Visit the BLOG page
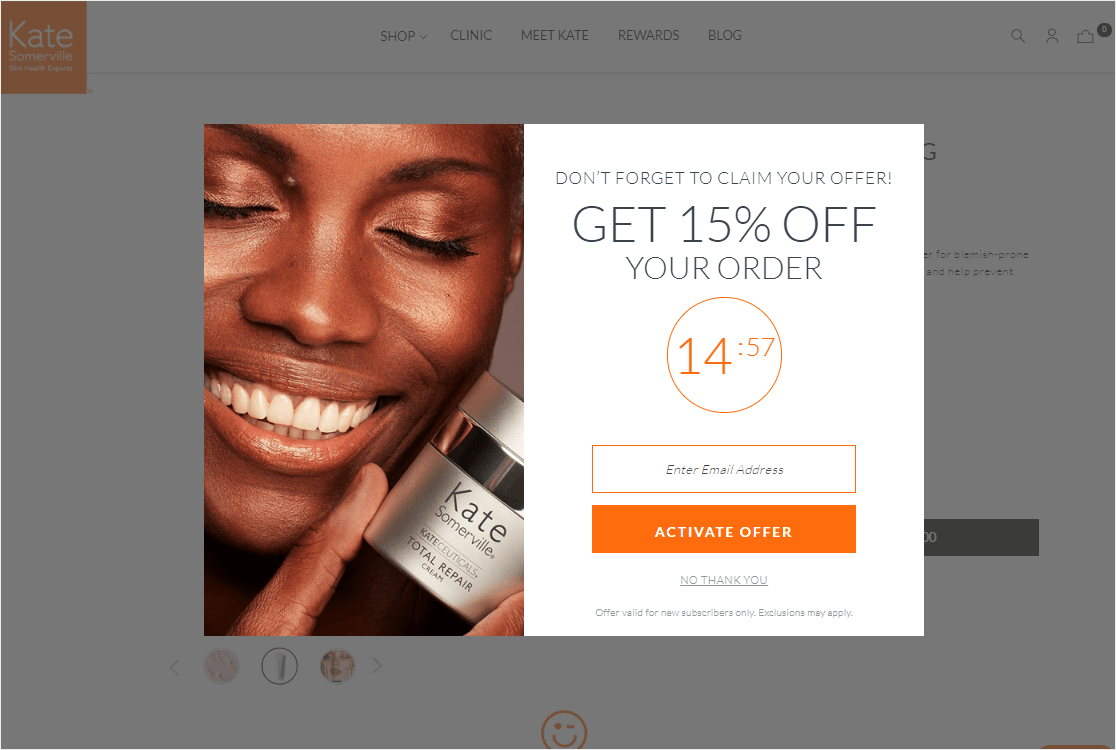The image size is (1116, 750). [725, 35]
